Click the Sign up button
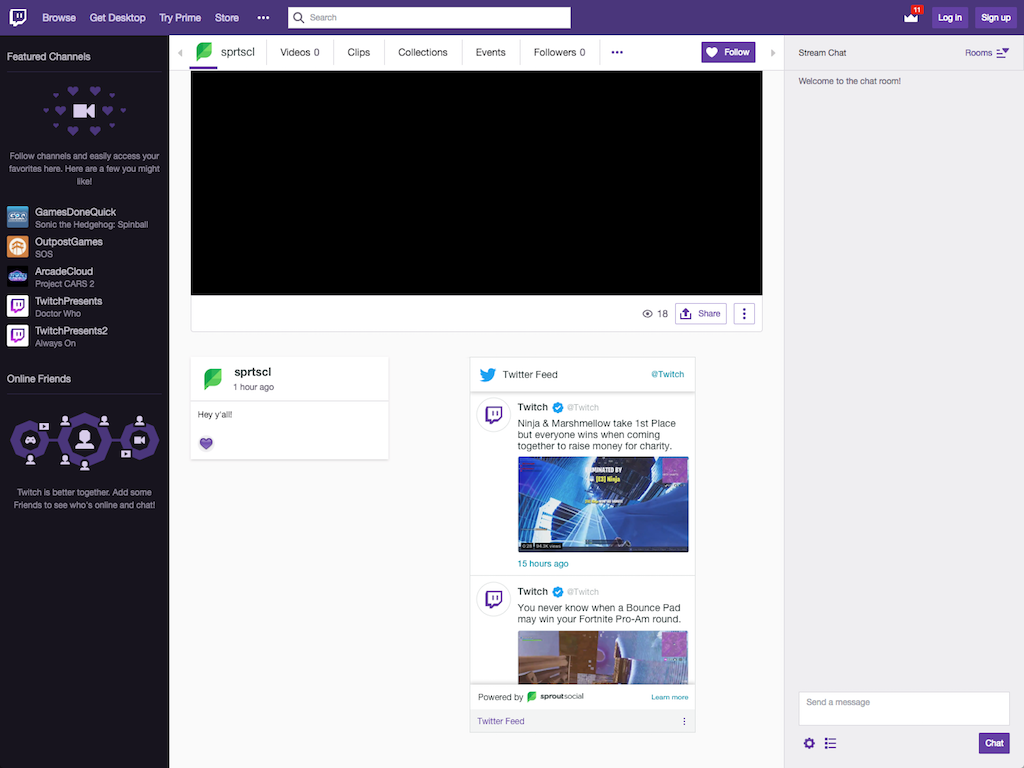 pos(995,18)
